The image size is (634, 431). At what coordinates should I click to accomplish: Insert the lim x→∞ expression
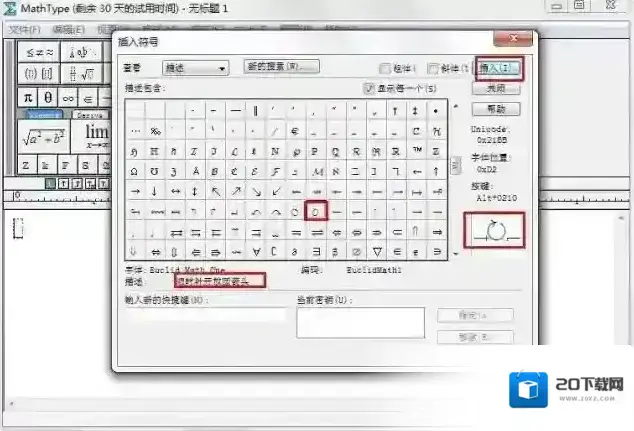point(96,137)
